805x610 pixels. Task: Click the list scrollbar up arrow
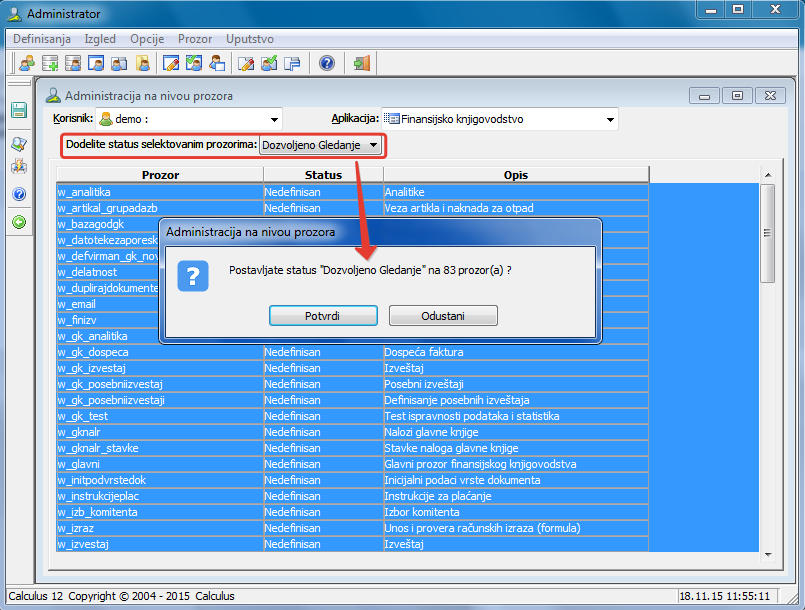point(768,176)
